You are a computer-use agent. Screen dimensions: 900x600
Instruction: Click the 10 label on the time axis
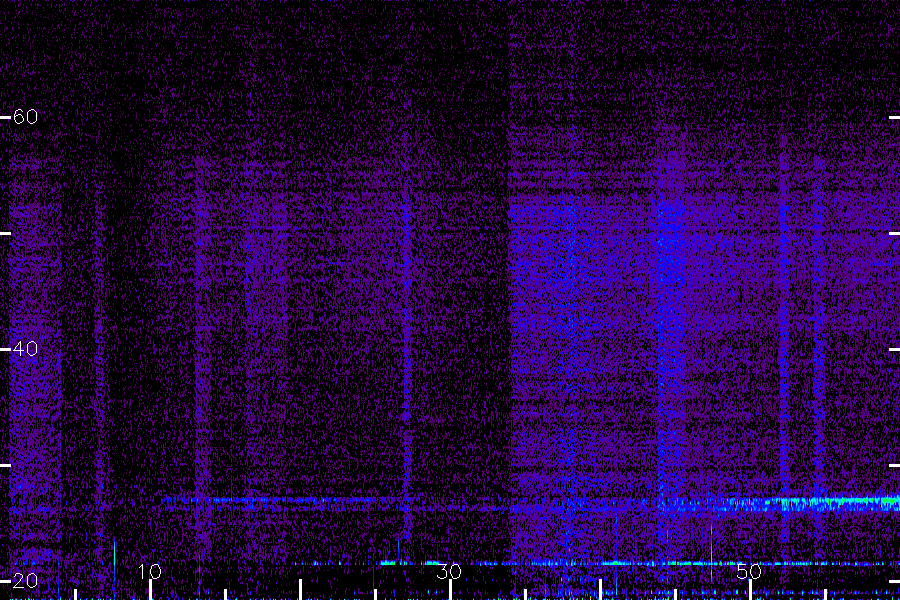(x=150, y=571)
